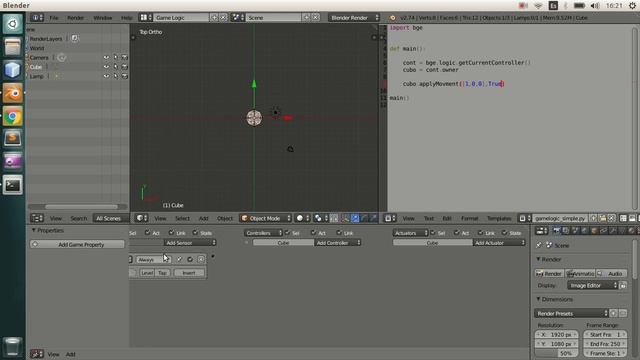Open the 3D view Select menu

click(182, 219)
